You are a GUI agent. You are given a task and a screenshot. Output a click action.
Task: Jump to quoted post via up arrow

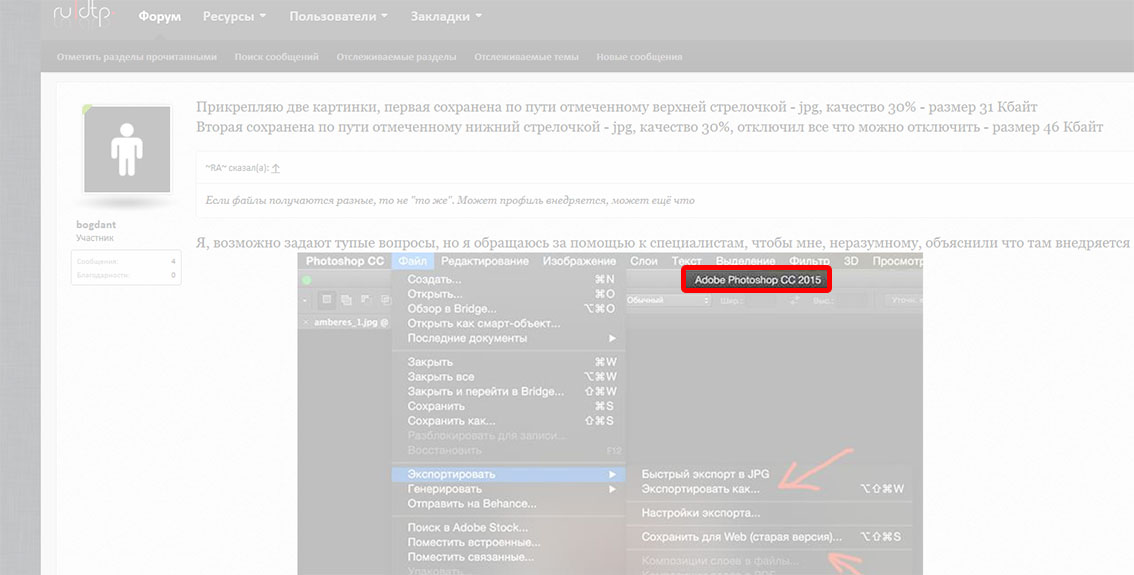tap(276, 168)
